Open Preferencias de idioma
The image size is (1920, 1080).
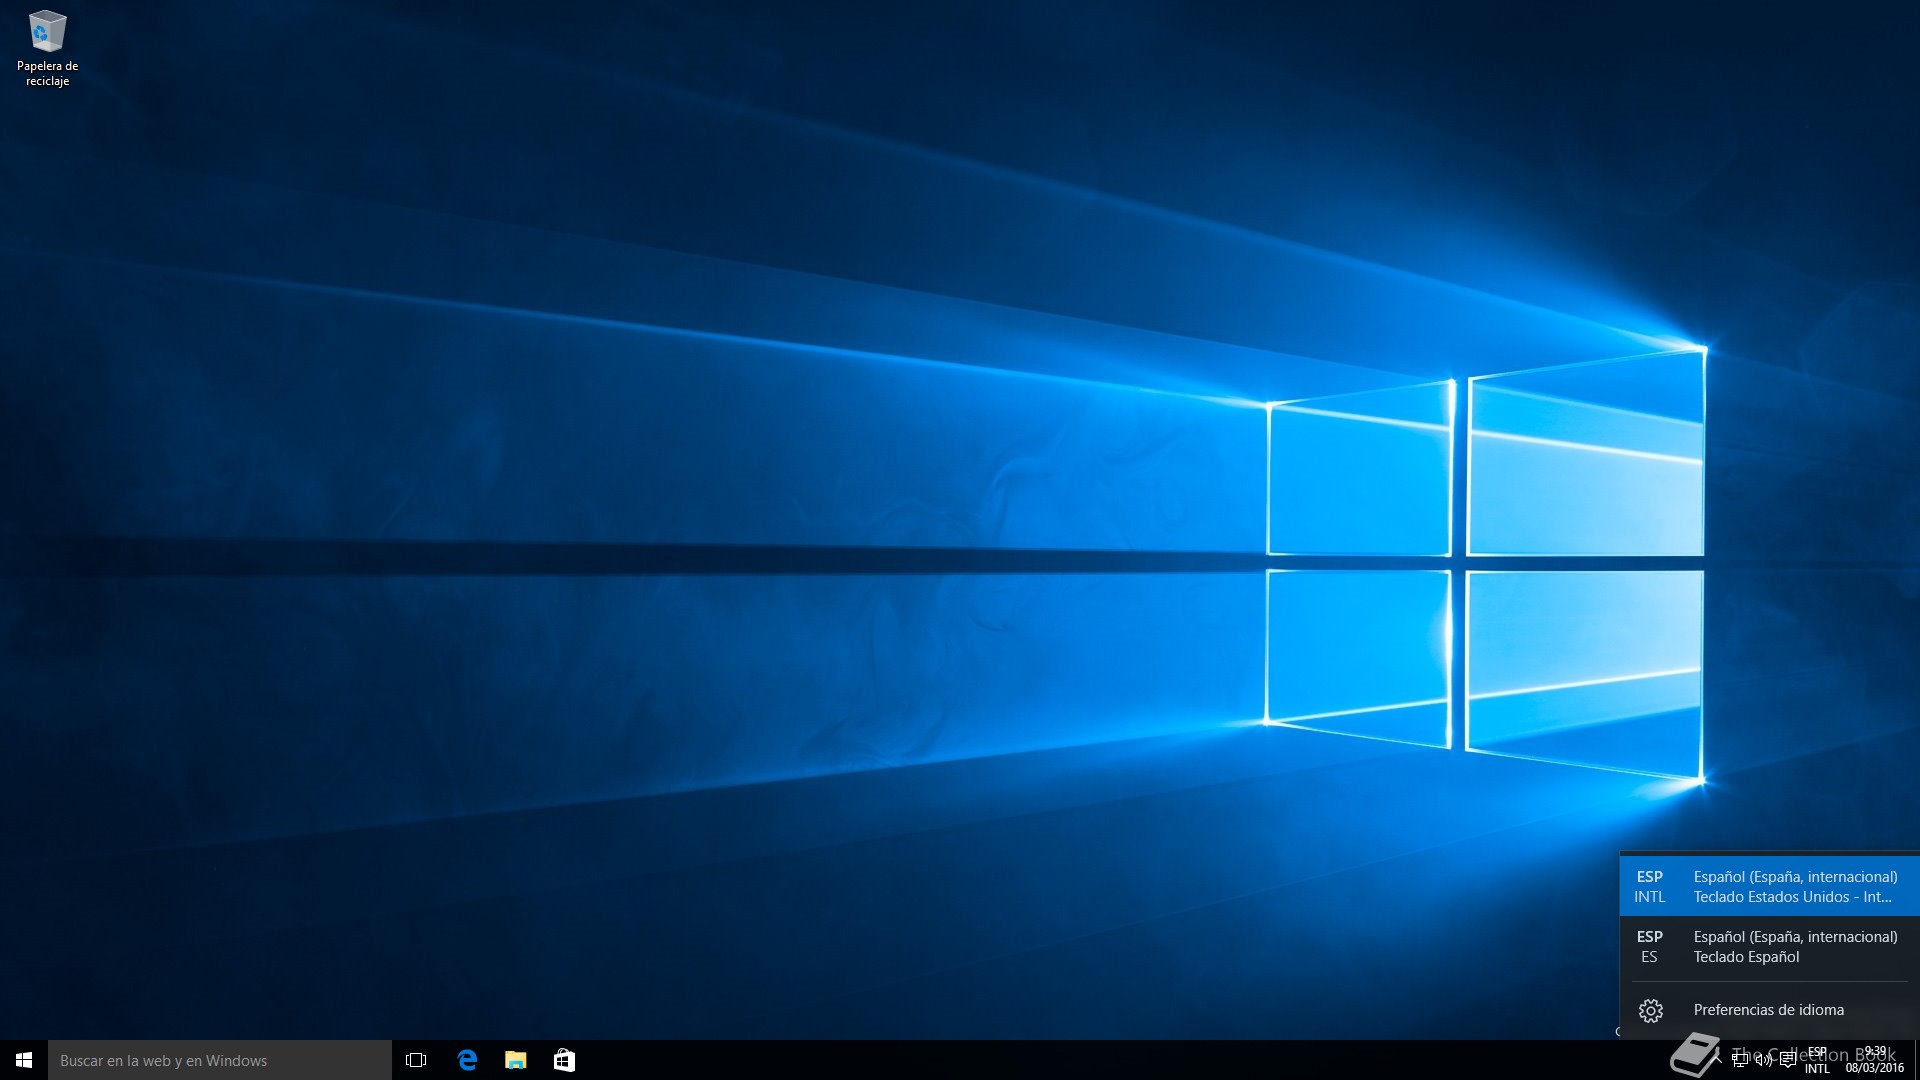pos(1770,1010)
